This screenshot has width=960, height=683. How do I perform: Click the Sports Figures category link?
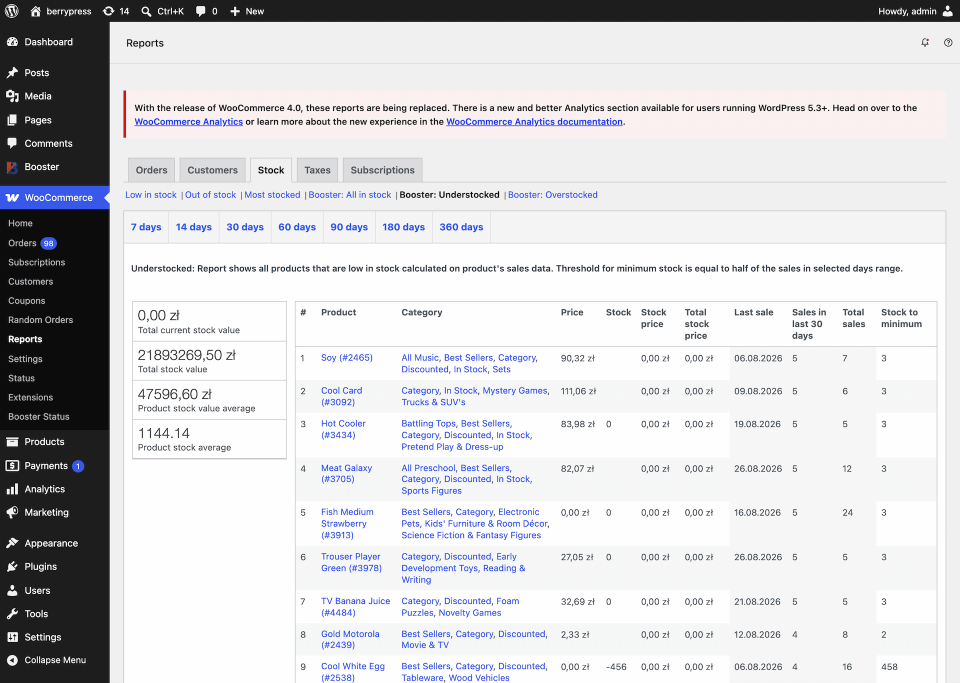click(x=431, y=491)
